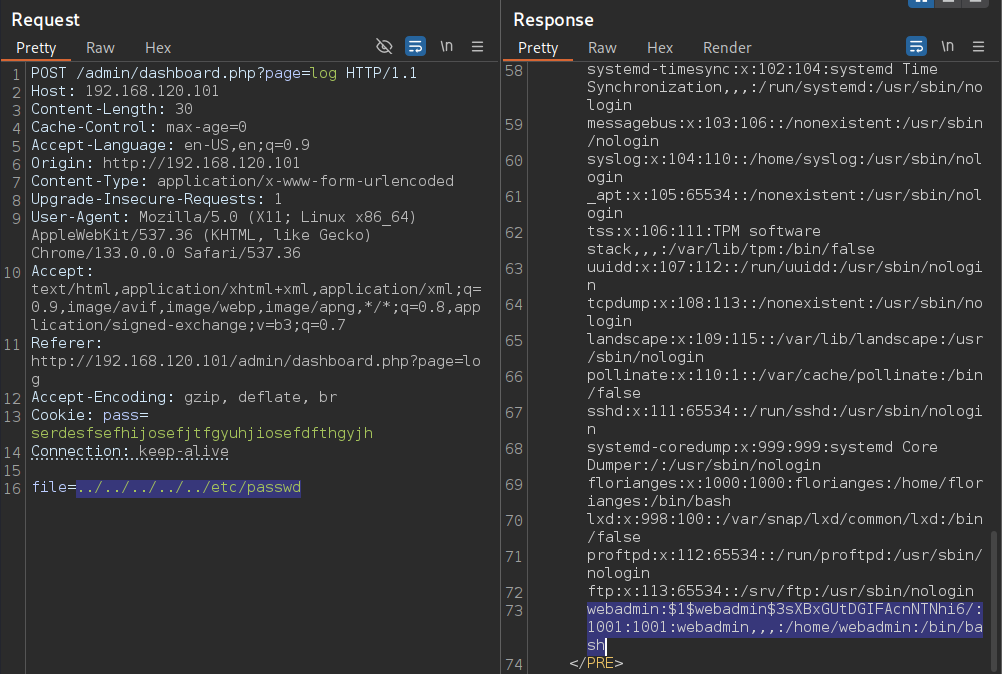The image size is (1002, 674).
Task: Toggle the Request hide non-printable characters eye icon
Action: (384, 47)
